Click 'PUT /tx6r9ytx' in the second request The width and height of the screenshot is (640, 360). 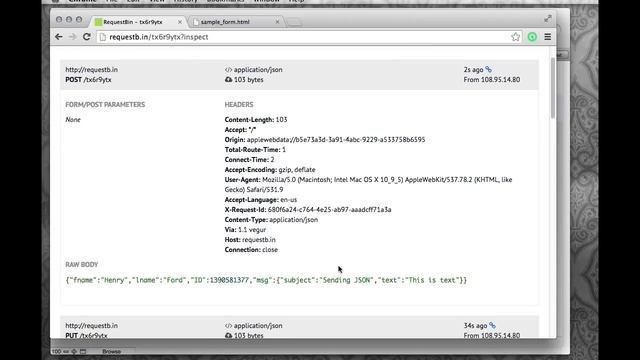click(86, 335)
